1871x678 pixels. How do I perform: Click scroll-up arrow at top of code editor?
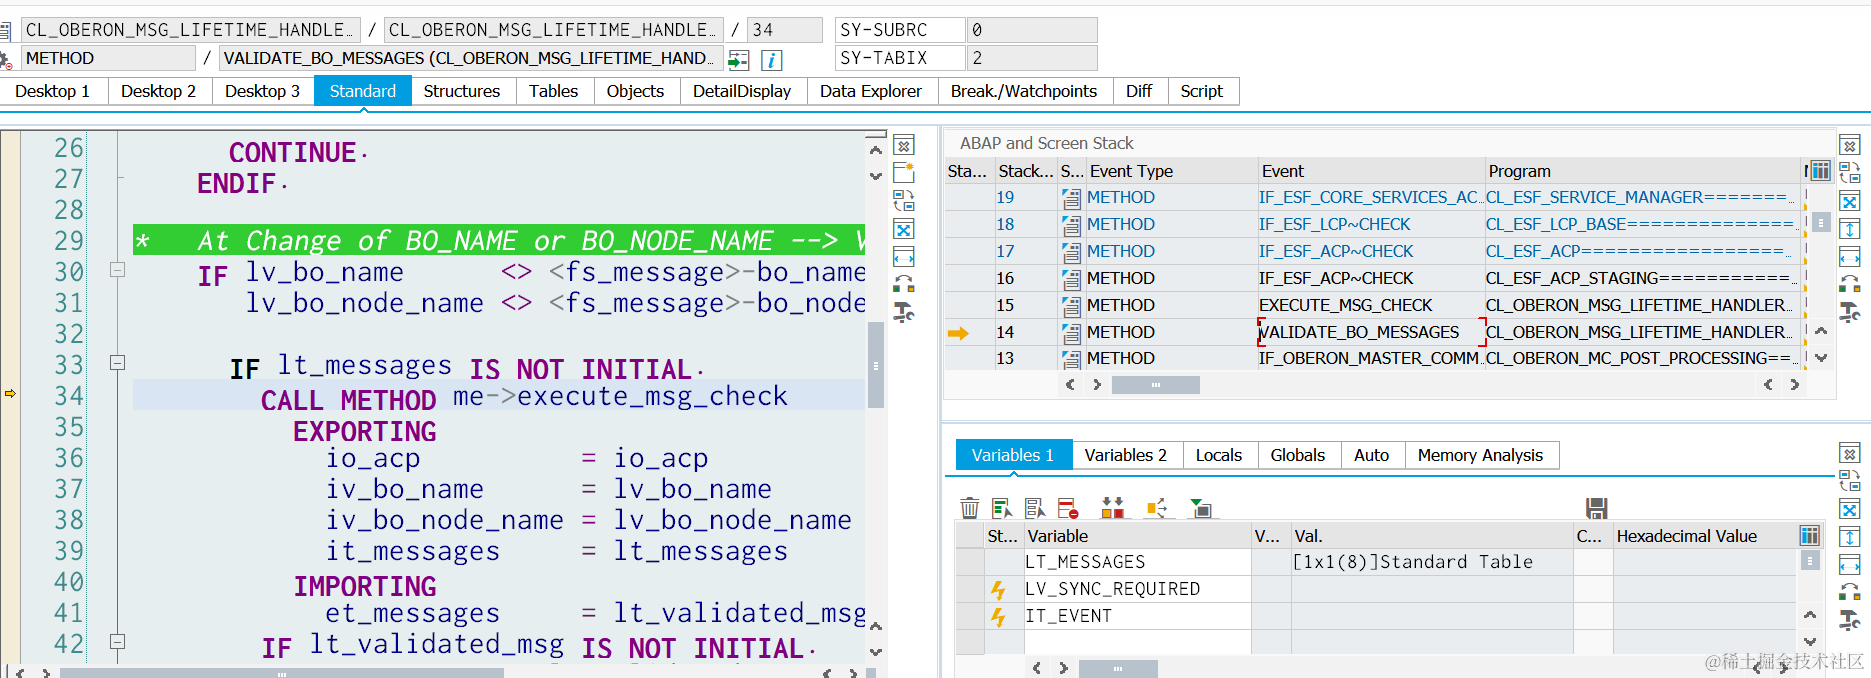click(x=876, y=150)
